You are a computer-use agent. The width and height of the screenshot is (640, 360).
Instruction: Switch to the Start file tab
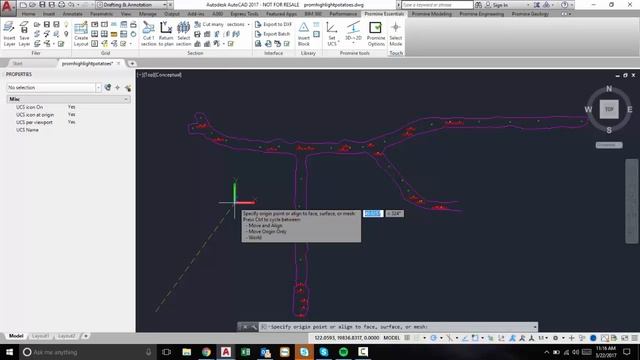click(18, 64)
